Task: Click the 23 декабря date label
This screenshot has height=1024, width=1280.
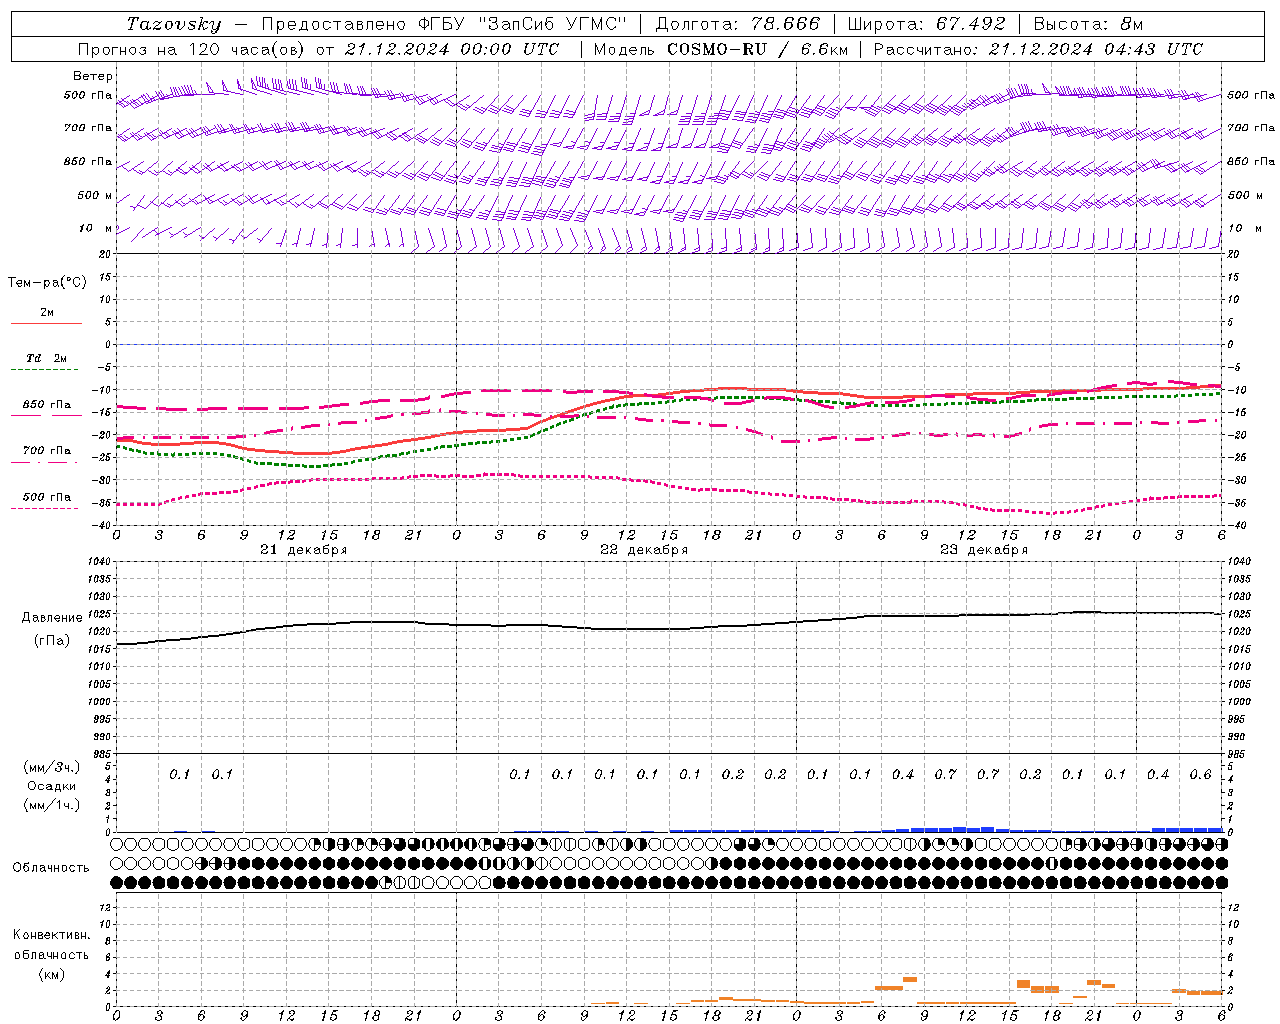Action: point(984,550)
